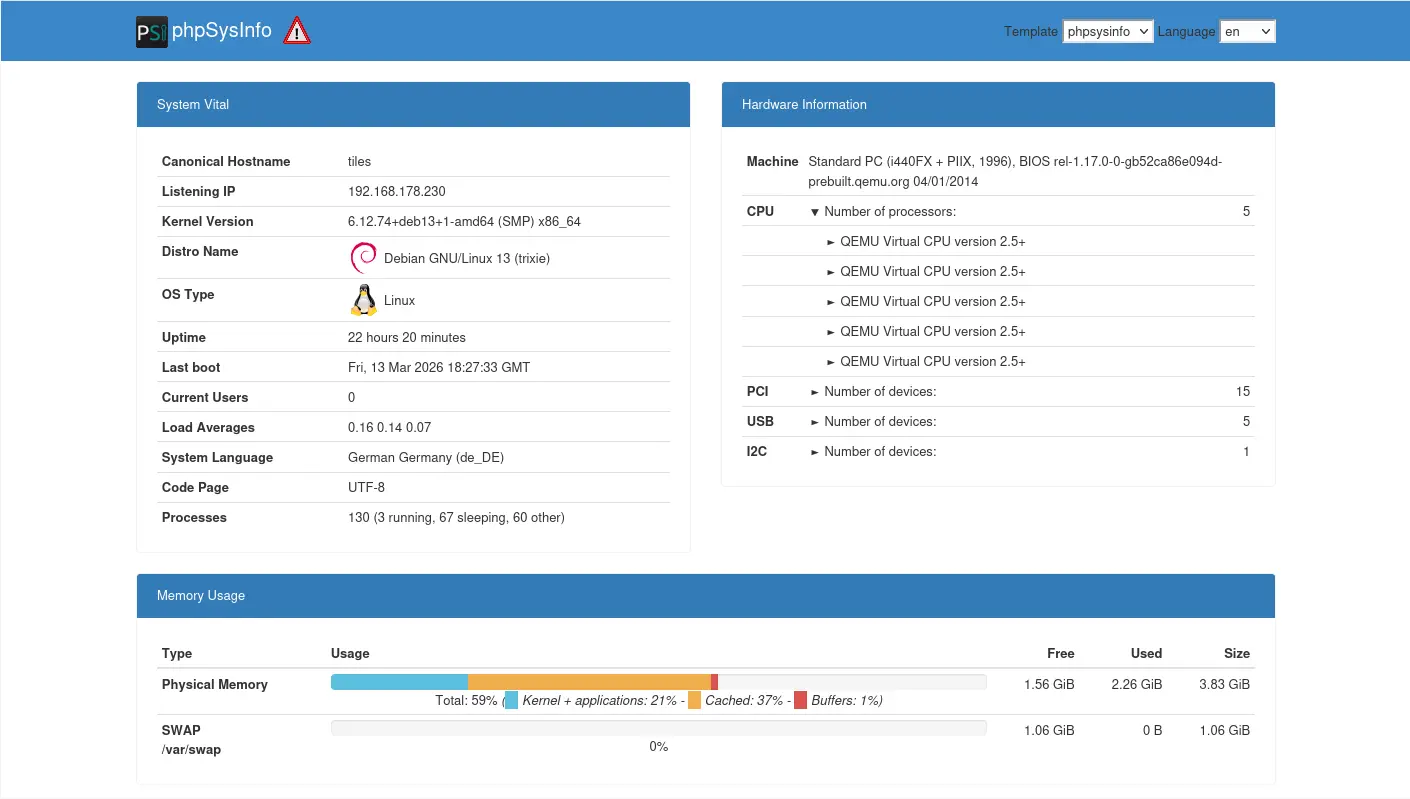Click the phpSysInfo title link
Viewport: 1410px width, 799px height.
222,31
